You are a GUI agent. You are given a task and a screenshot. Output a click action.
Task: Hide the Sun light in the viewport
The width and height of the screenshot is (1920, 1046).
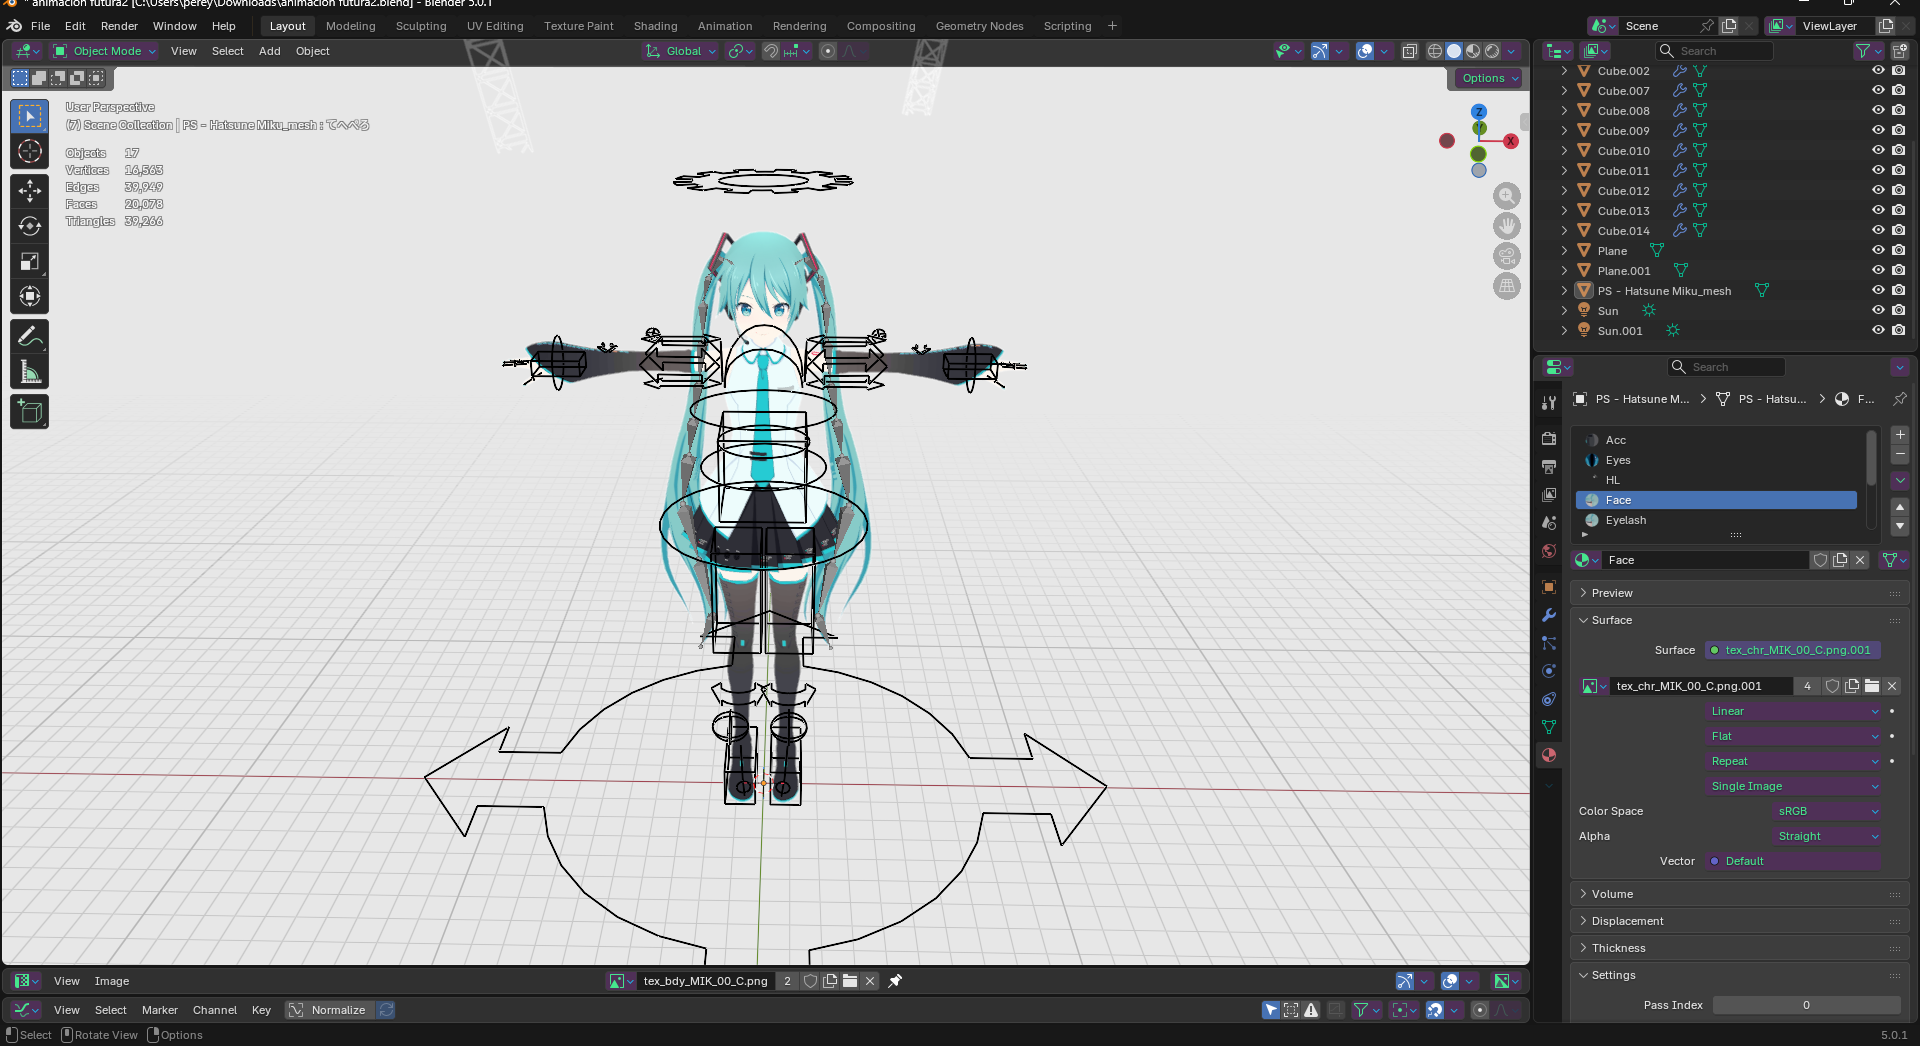pos(1878,311)
